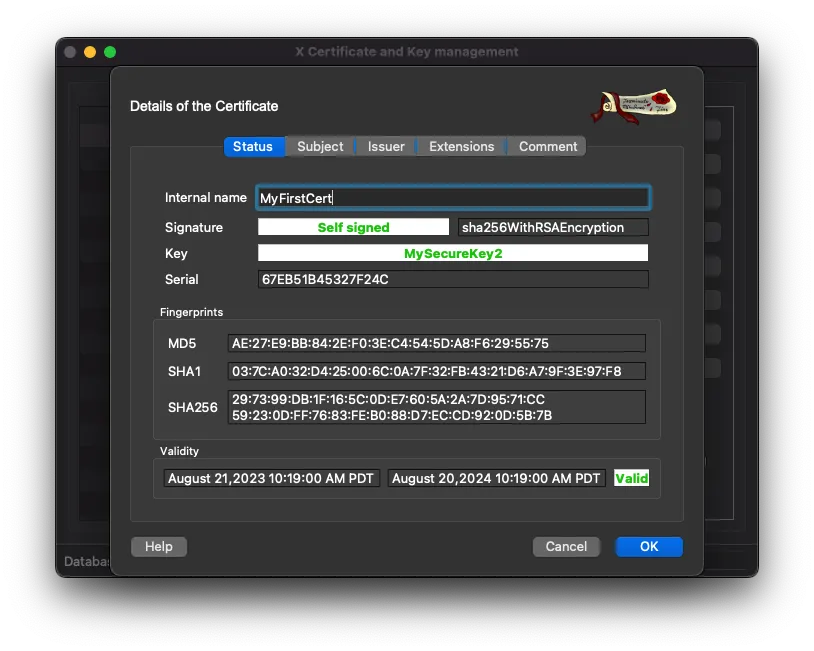
Task: Switch to the Subject tab
Action: (319, 146)
